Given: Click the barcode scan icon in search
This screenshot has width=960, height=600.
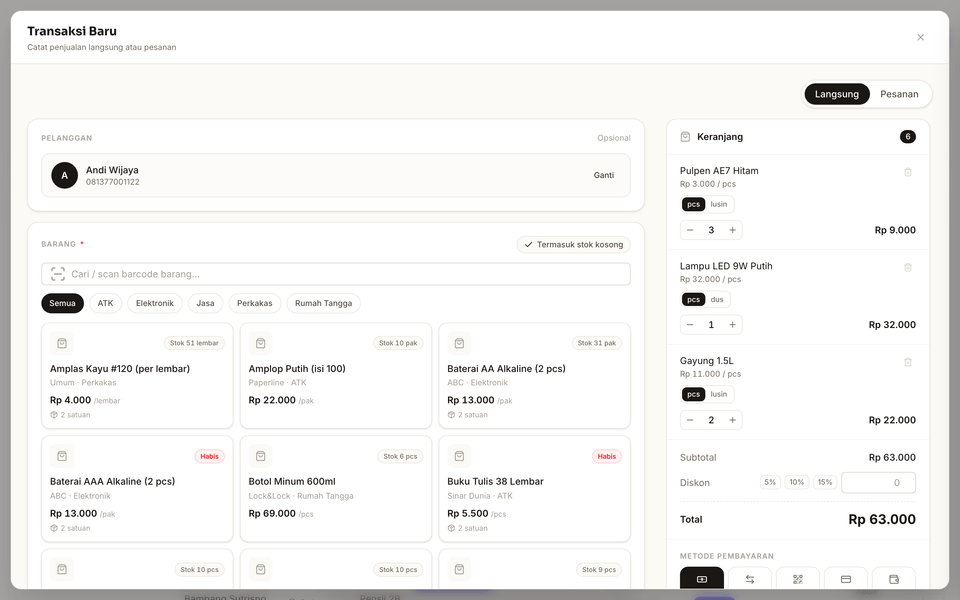Looking at the screenshot, I should tap(58, 274).
